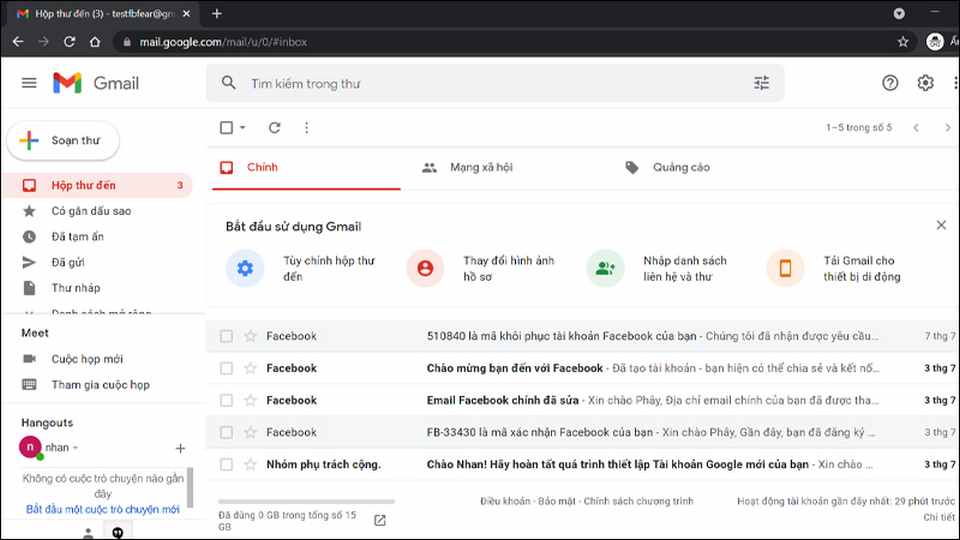The height and width of the screenshot is (540, 960).
Task: Click the plus icon next to Hangouts user
Action: (180, 448)
